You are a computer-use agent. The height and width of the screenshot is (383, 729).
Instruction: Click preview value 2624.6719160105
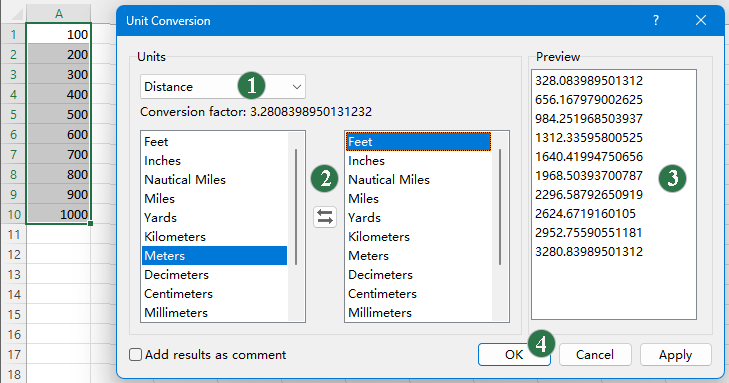point(585,214)
